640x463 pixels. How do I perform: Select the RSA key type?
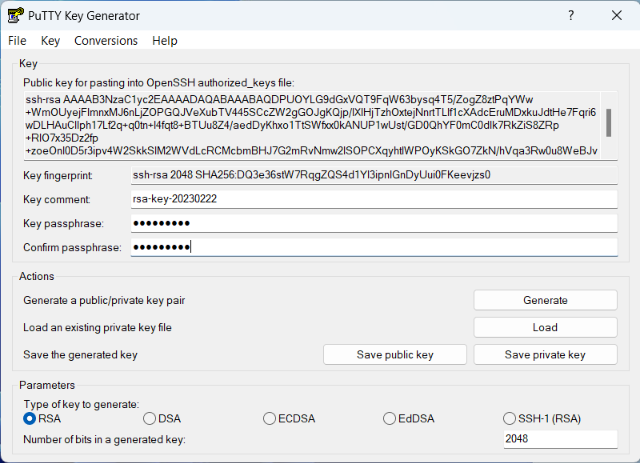click(x=29, y=418)
